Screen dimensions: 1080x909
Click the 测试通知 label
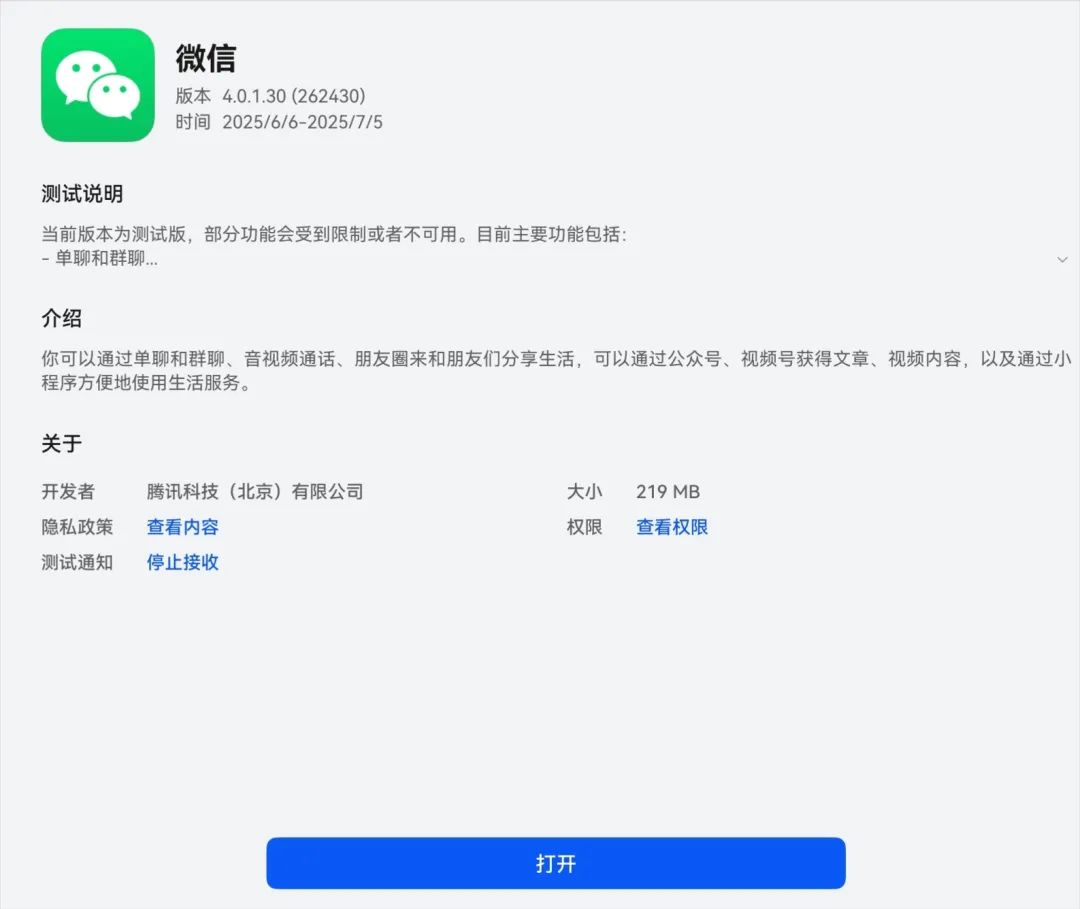coord(77,562)
